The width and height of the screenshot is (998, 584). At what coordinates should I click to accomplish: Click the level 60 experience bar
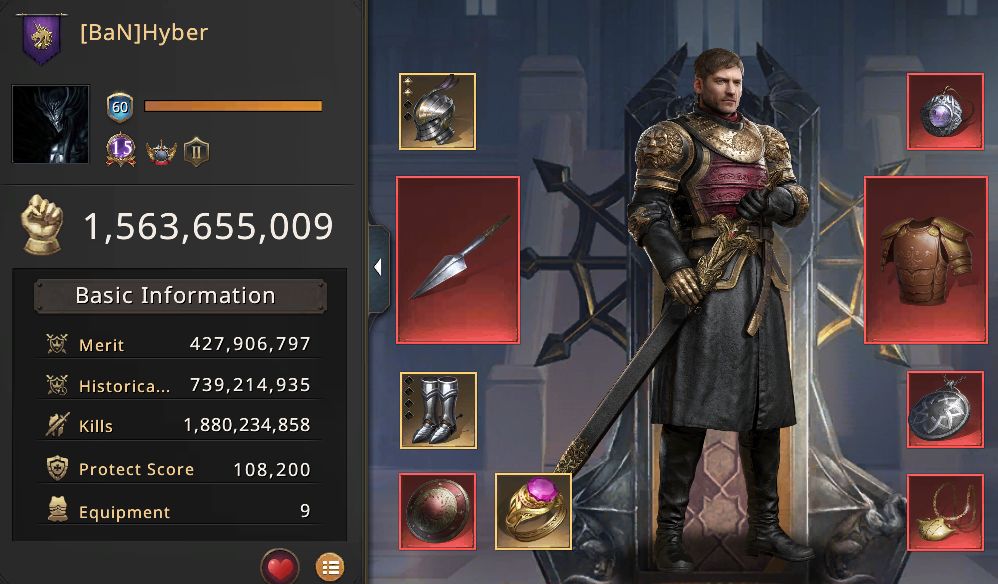coord(233,106)
